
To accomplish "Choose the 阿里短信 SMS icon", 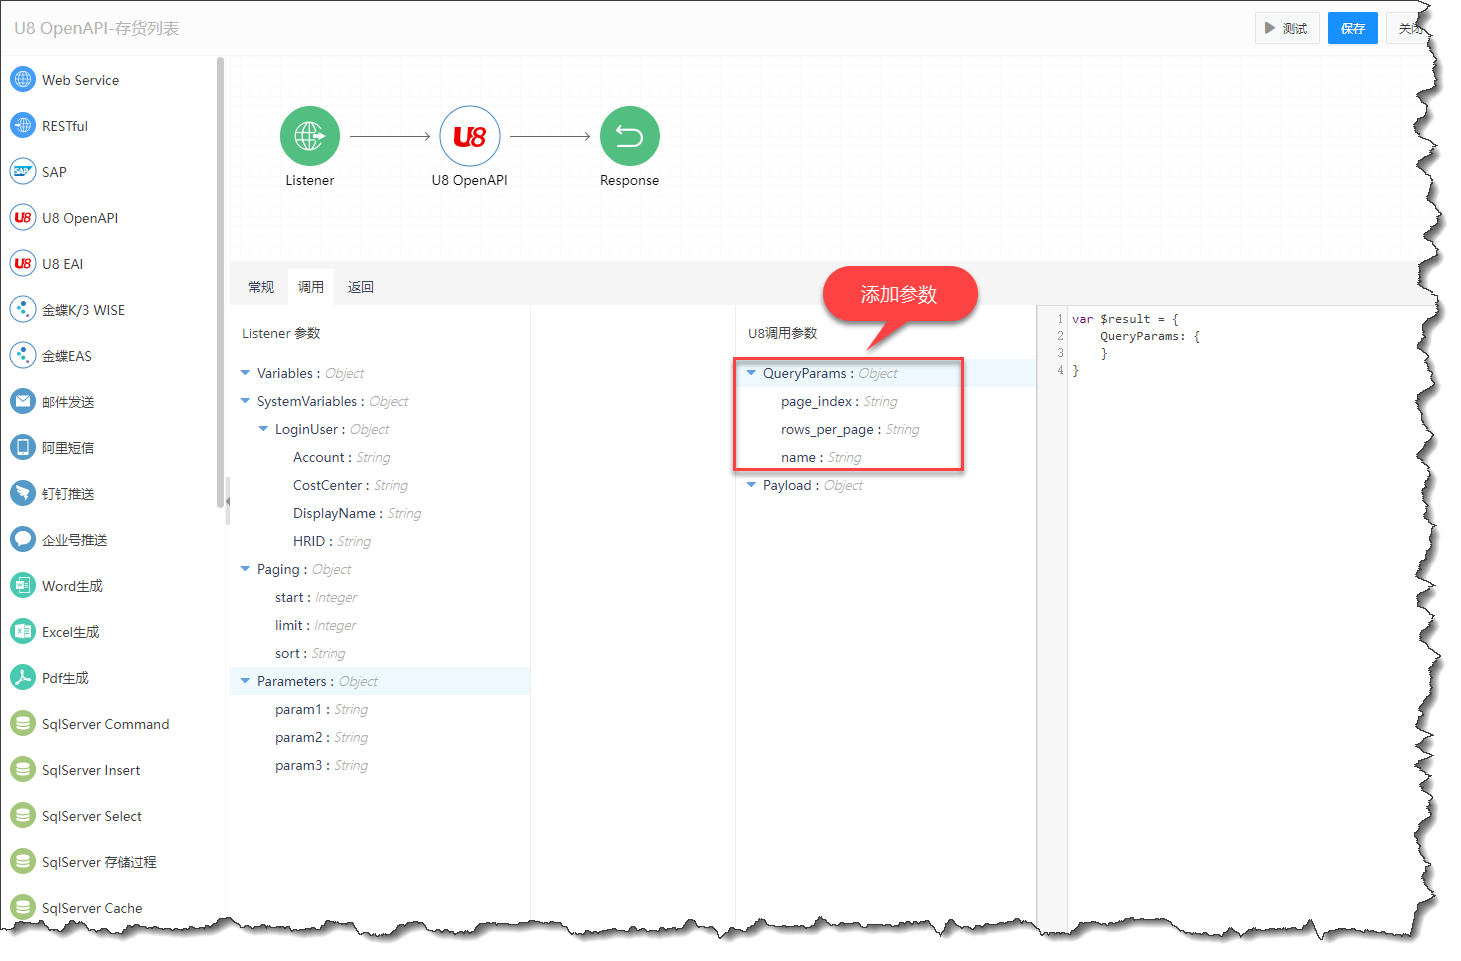I will 23,447.
